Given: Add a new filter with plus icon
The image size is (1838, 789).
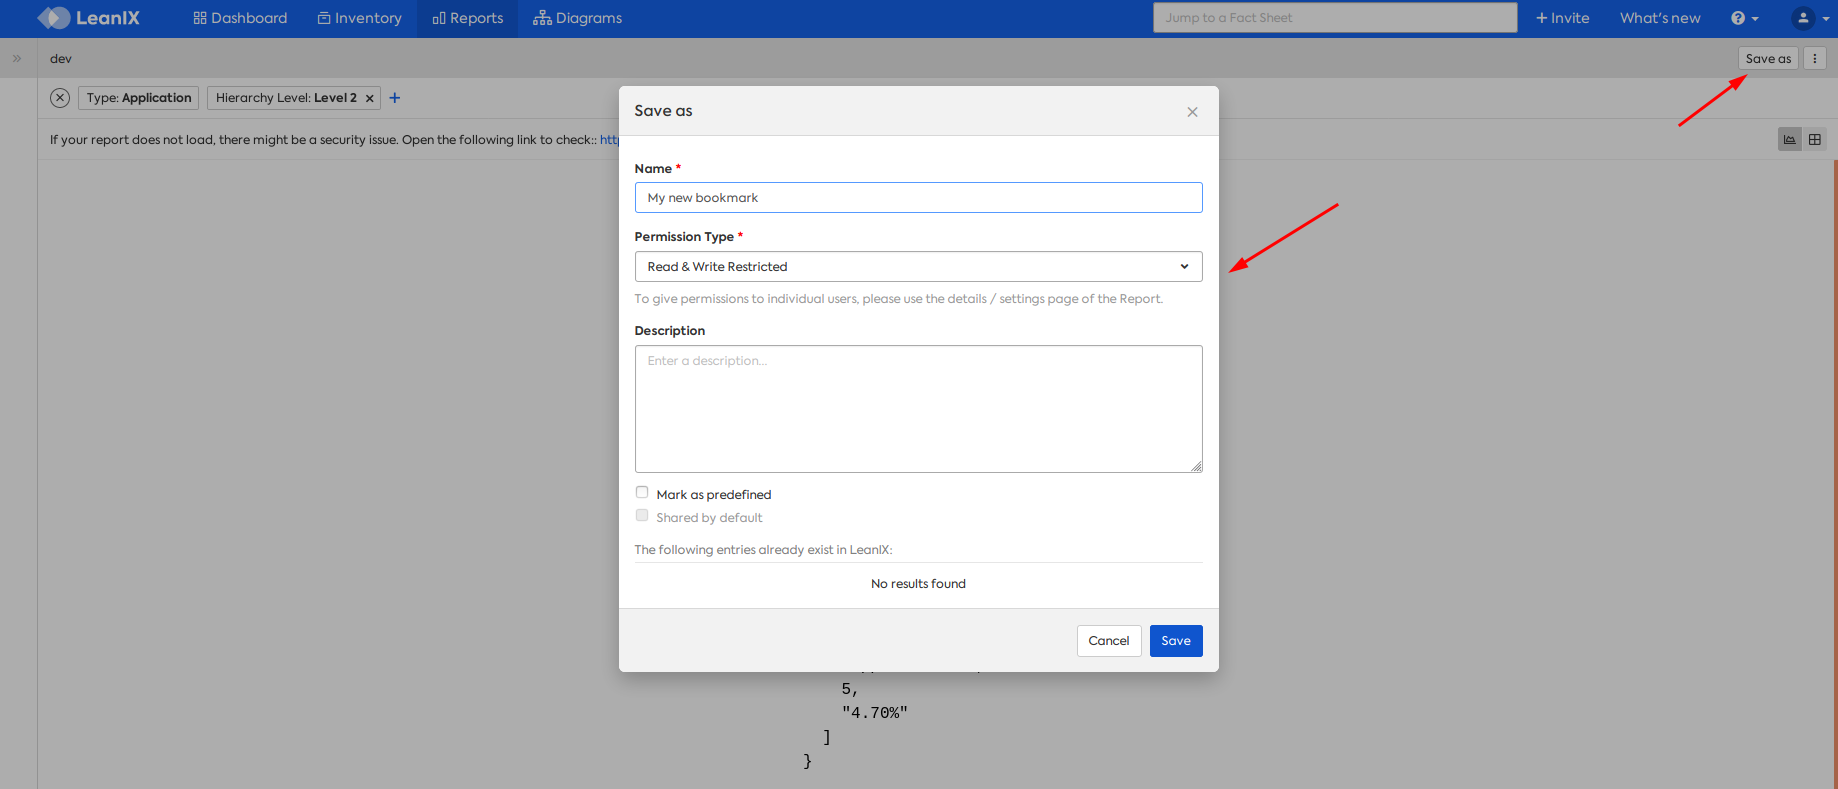Looking at the screenshot, I should pos(394,98).
